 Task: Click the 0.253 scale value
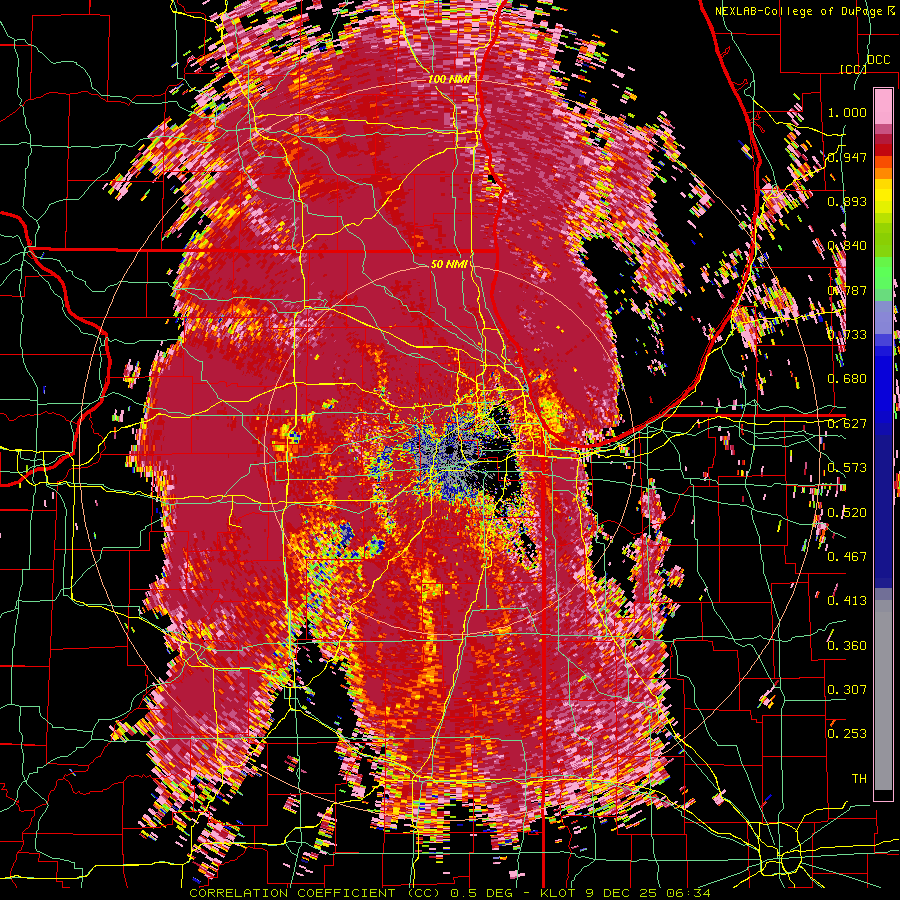(847, 734)
